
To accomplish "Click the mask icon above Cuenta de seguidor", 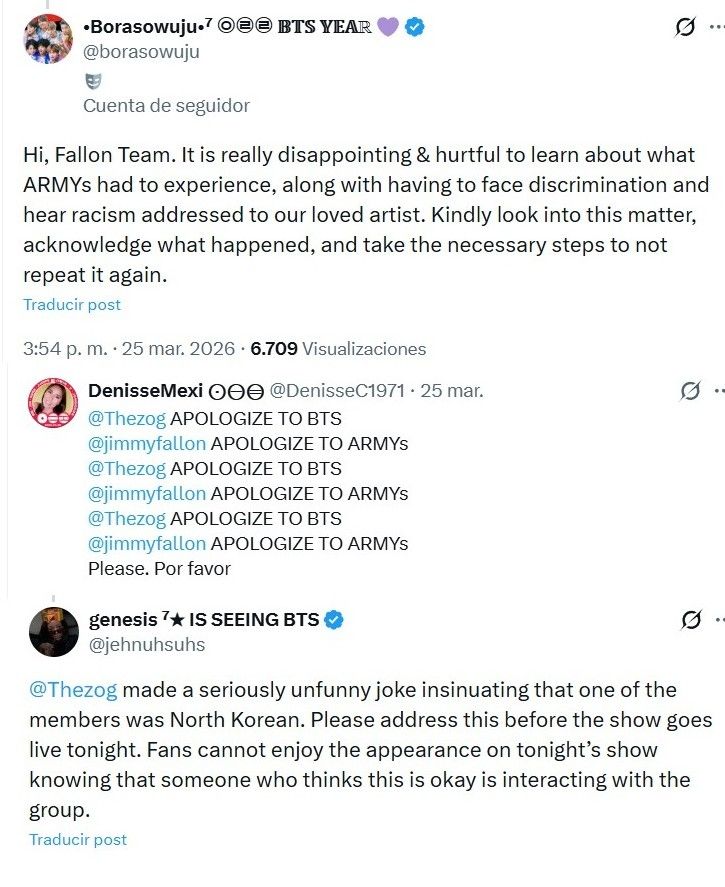I will pos(93,82).
